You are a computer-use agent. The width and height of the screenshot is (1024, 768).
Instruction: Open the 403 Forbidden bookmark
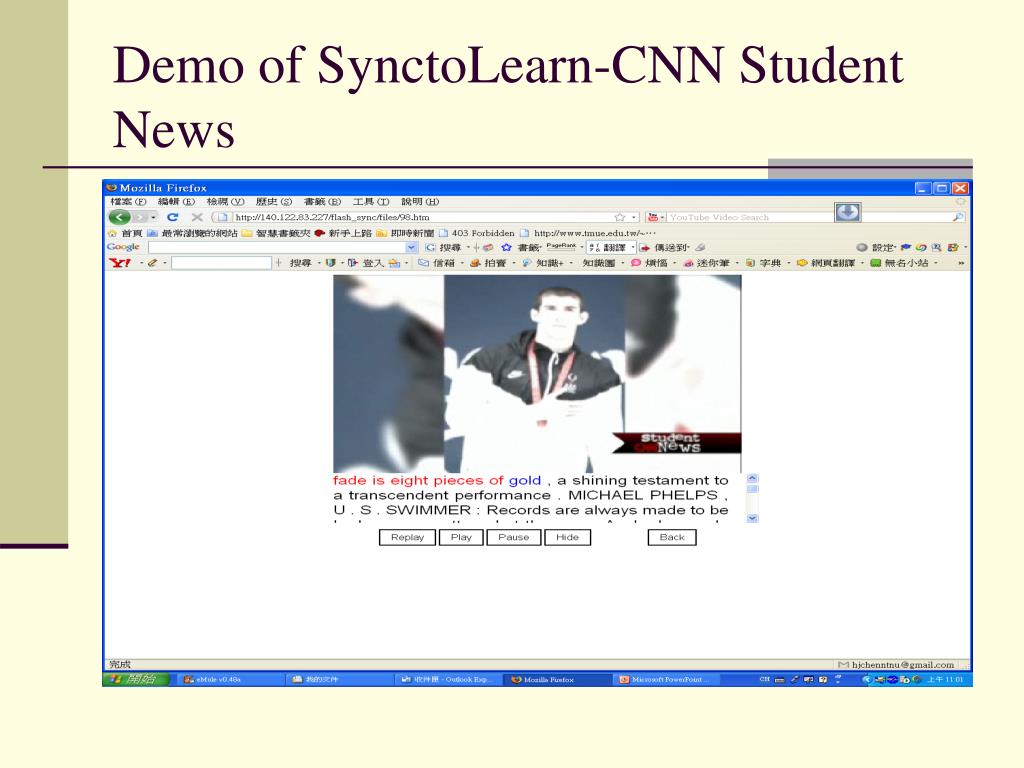(477, 233)
